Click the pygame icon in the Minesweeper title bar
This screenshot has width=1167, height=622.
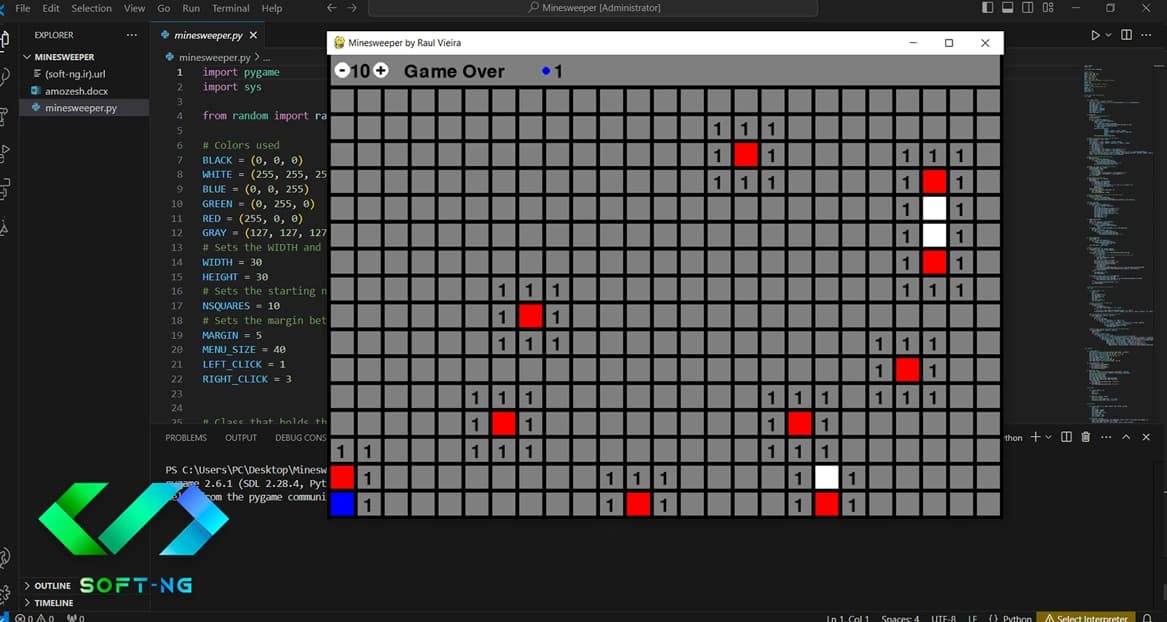[339, 43]
